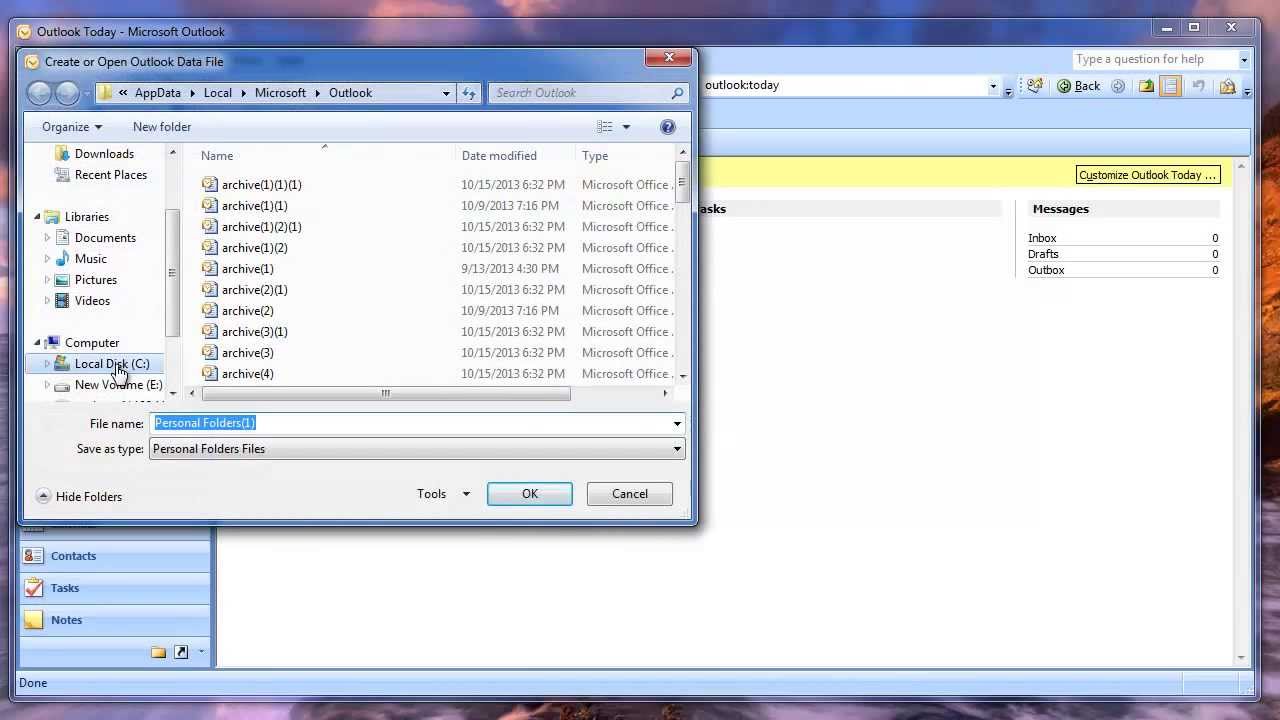Click Customize Outlook Today button
This screenshot has width=1280, height=720.
click(1148, 175)
